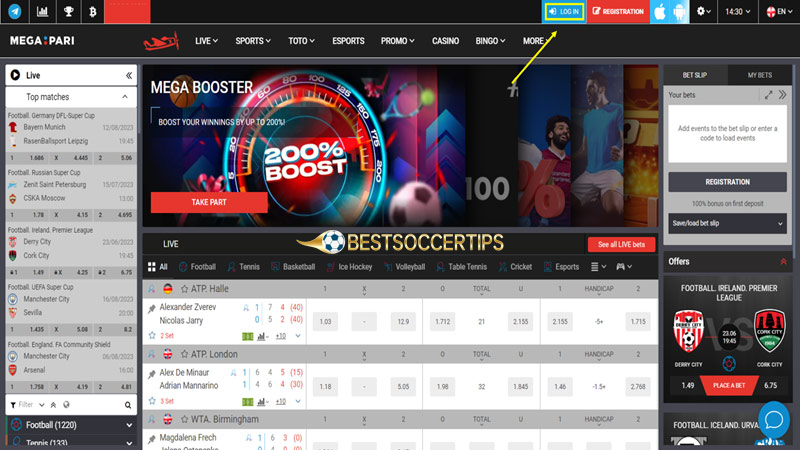Screen dimensions: 800x450
Task: Favorite the Zverev vs Jarry match star
Action: [x=152, y=336]
